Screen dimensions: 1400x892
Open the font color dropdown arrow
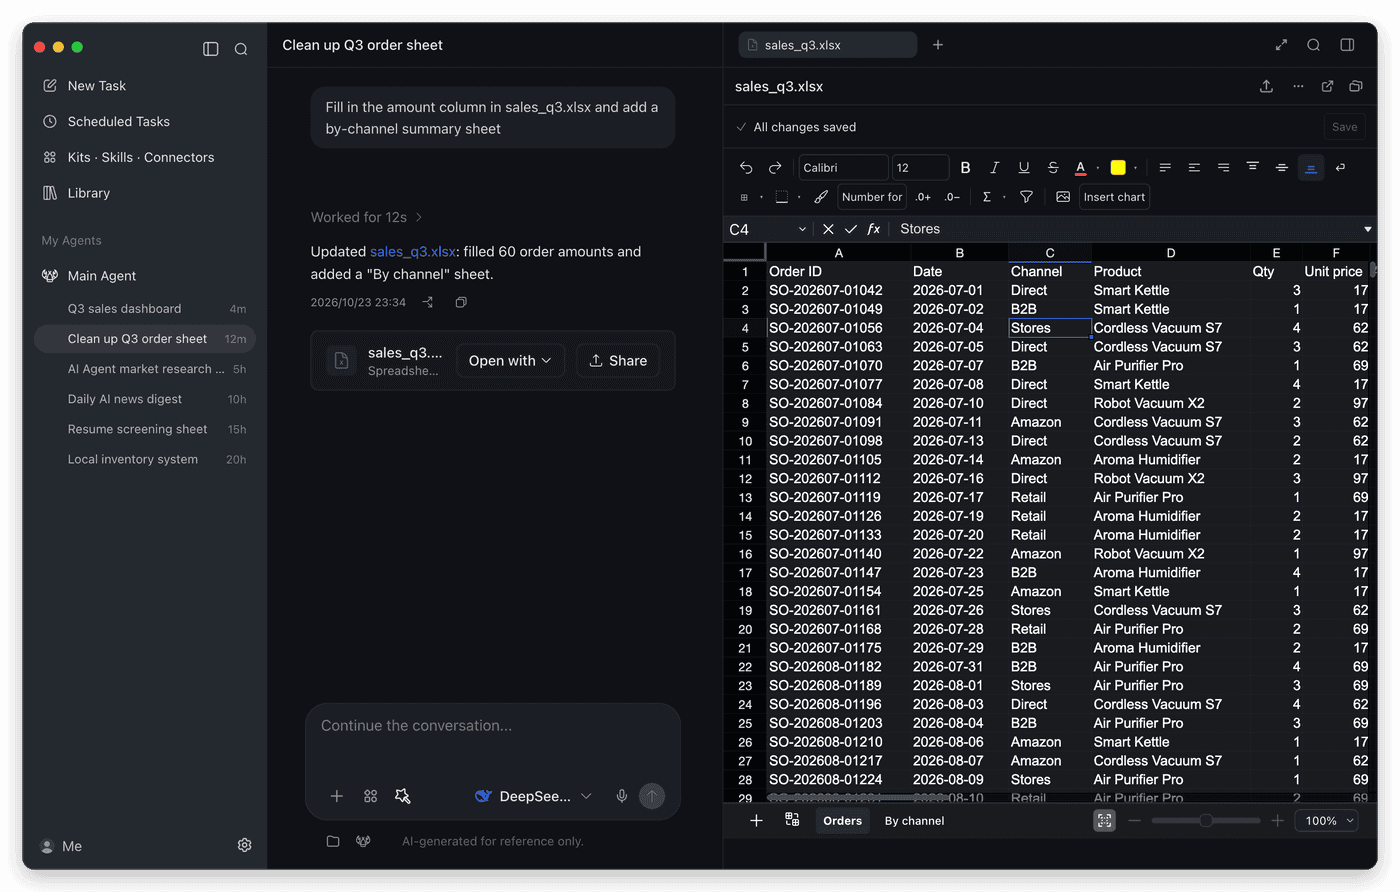(1098, 168)
